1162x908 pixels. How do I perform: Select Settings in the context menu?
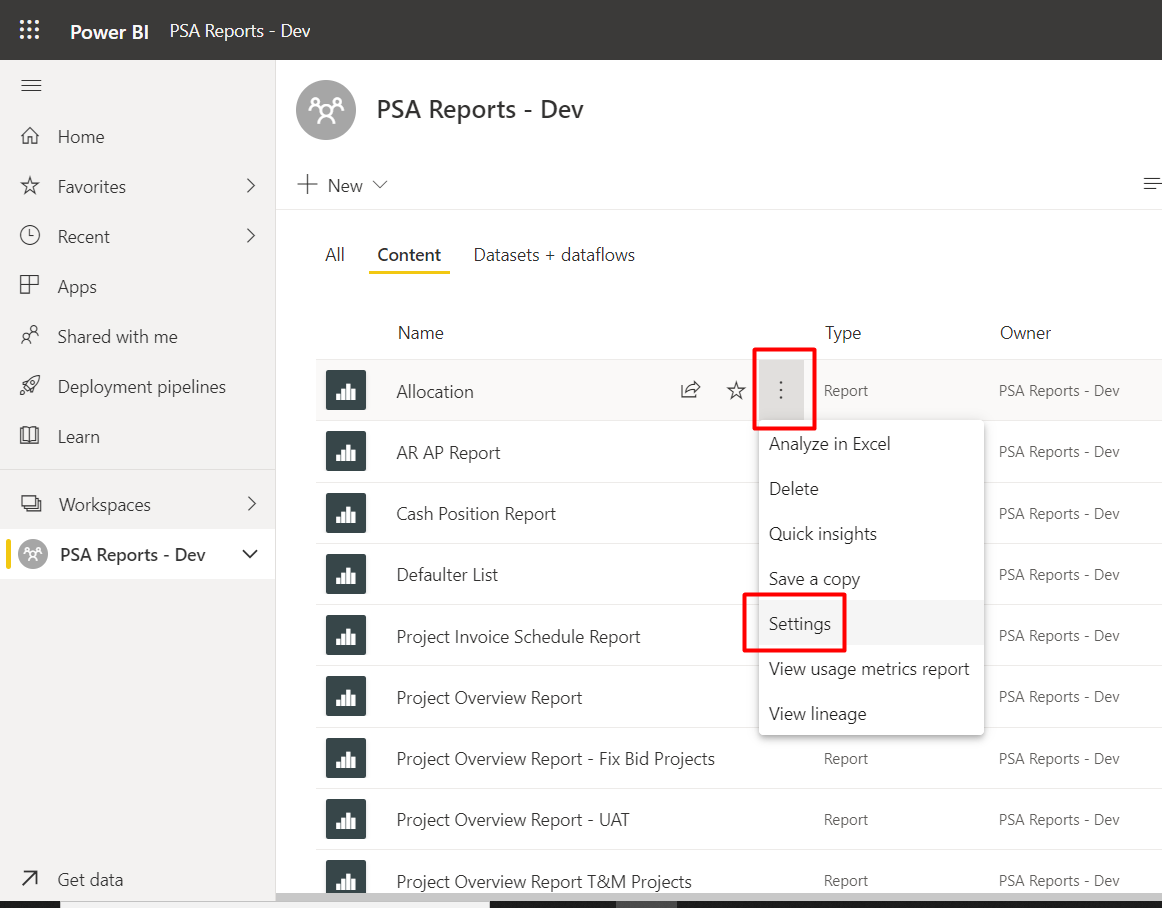[x=800, y=624]
